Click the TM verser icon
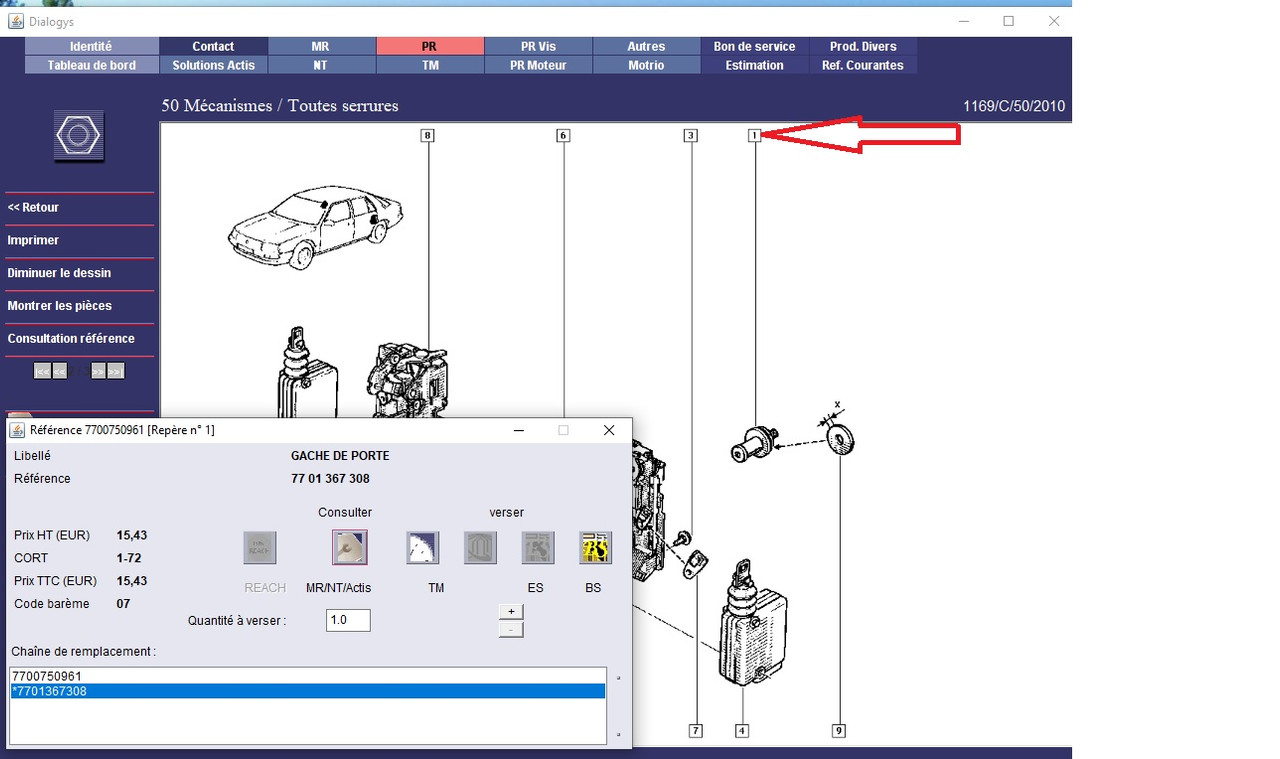The image size is (1280, 759). coord(423,547)
